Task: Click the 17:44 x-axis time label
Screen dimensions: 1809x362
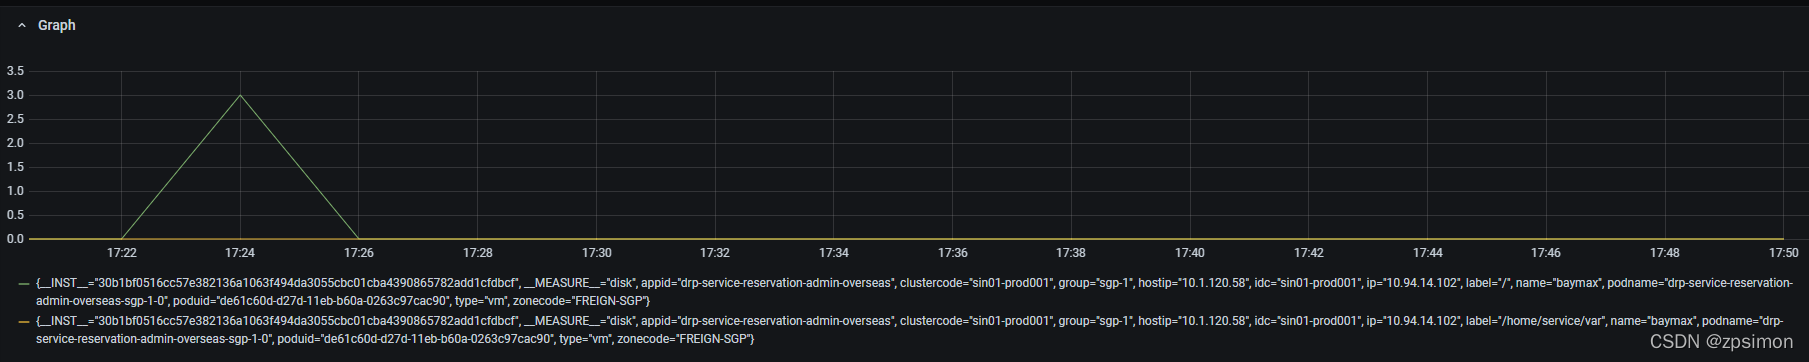Action: point(1428,253)
